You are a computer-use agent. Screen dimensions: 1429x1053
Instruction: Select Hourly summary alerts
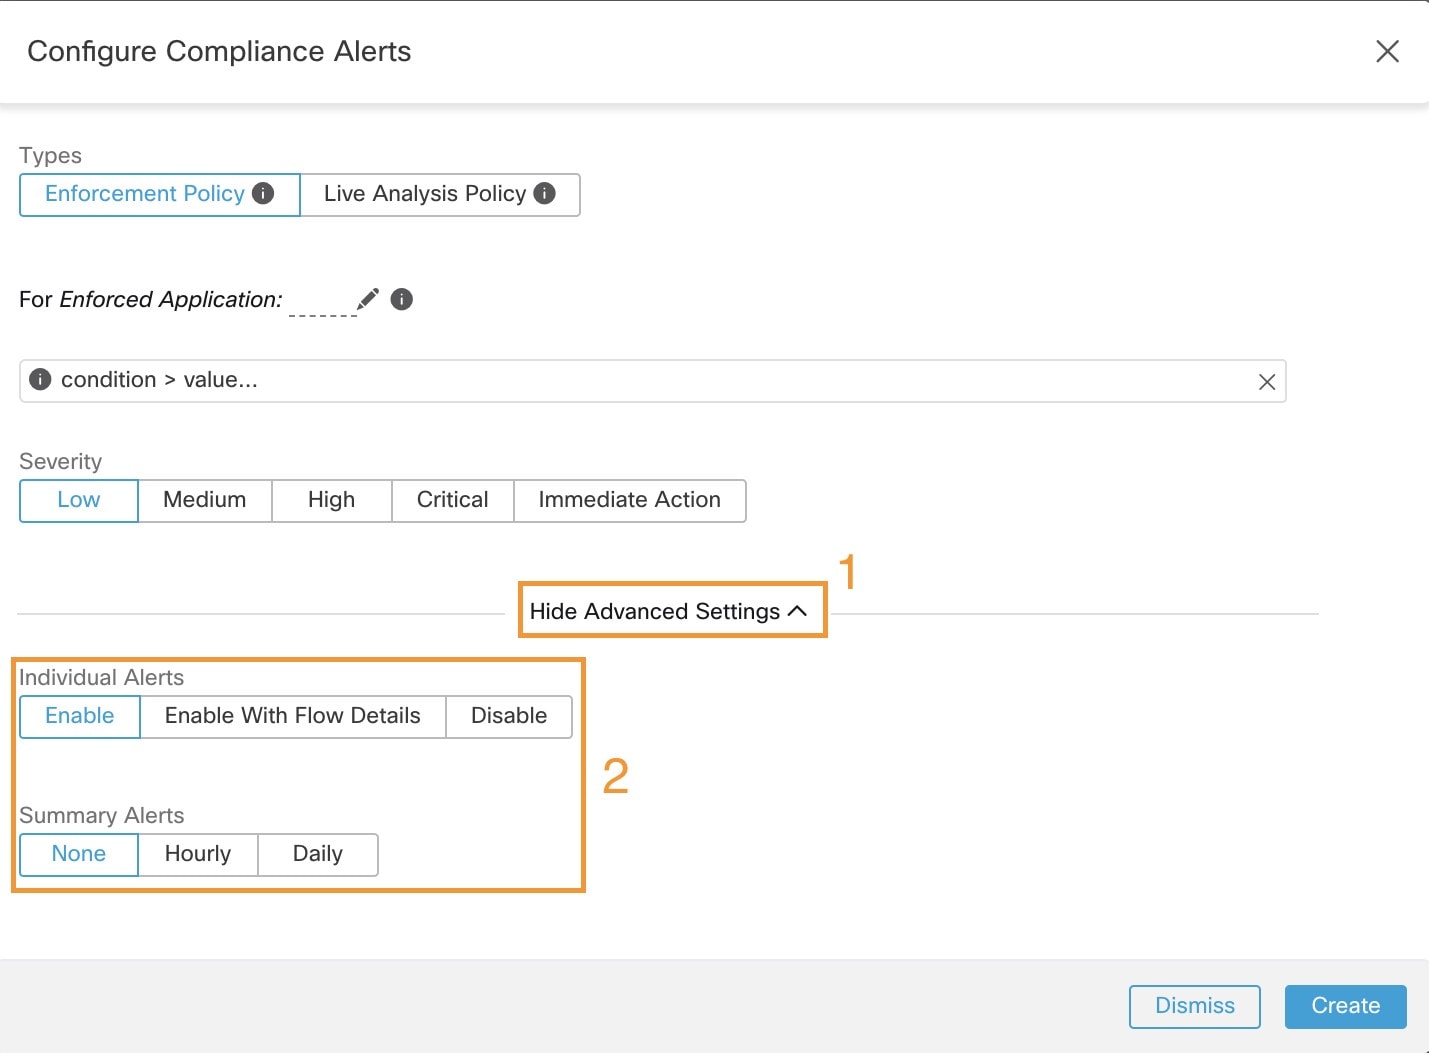197,854
